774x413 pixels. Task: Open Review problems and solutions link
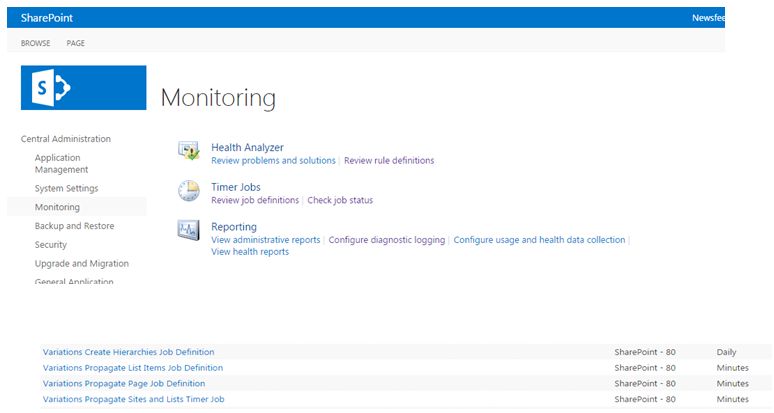click(x=273, y=161)
